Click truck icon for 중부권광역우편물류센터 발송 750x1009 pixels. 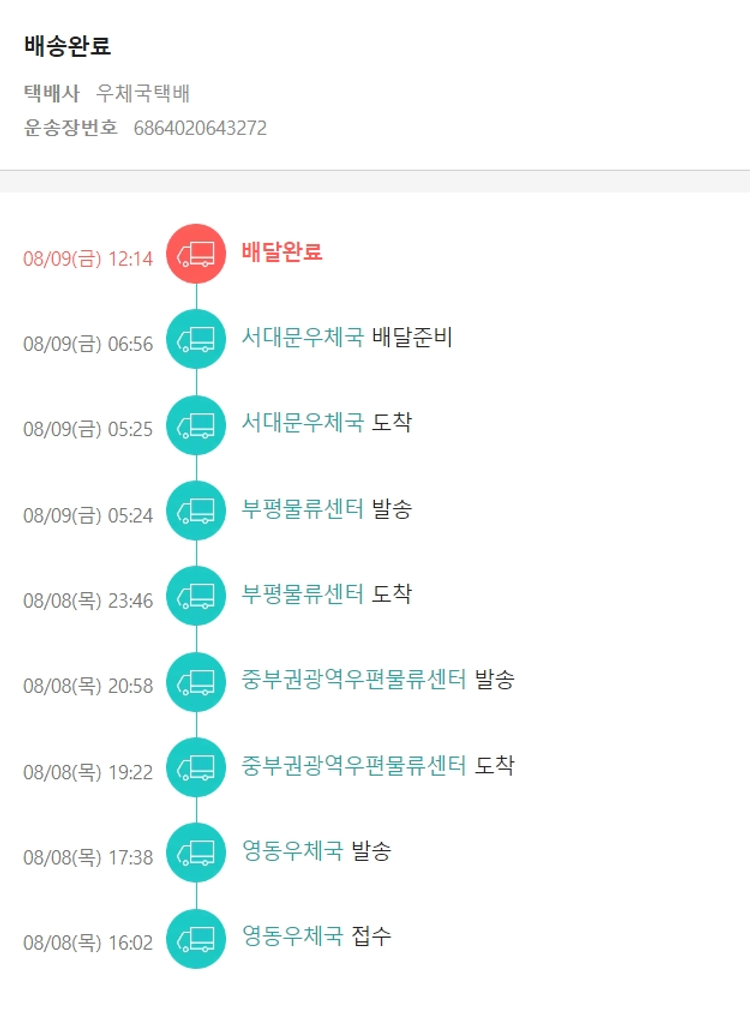tap(196, 682)
